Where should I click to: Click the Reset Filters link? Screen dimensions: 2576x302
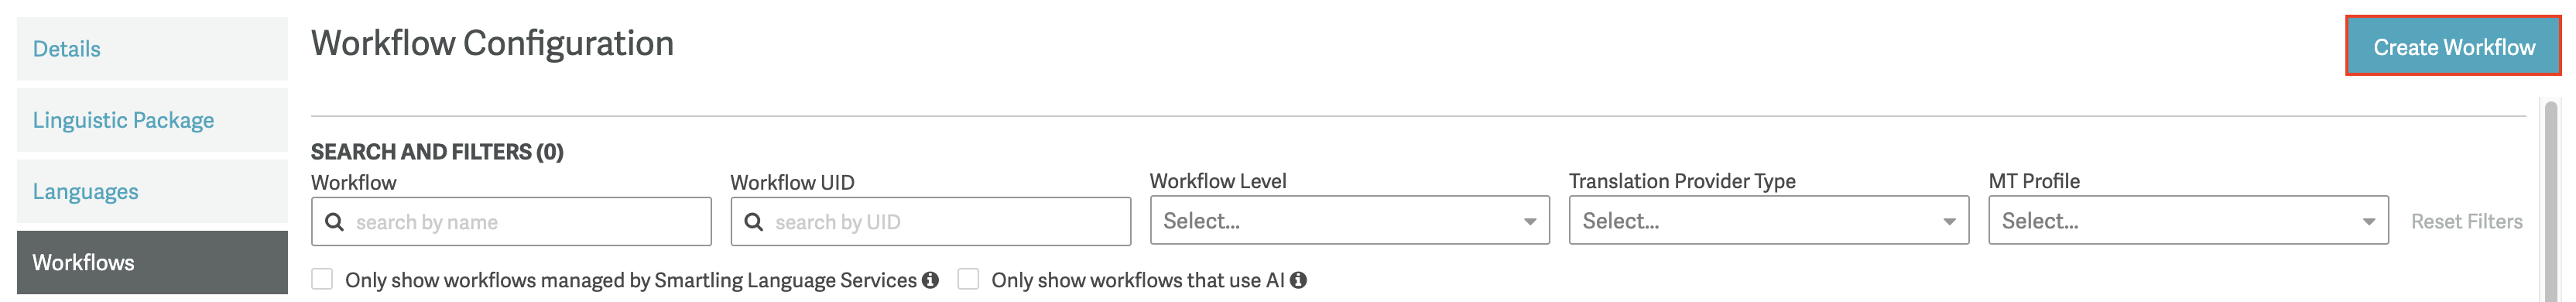2466,222
